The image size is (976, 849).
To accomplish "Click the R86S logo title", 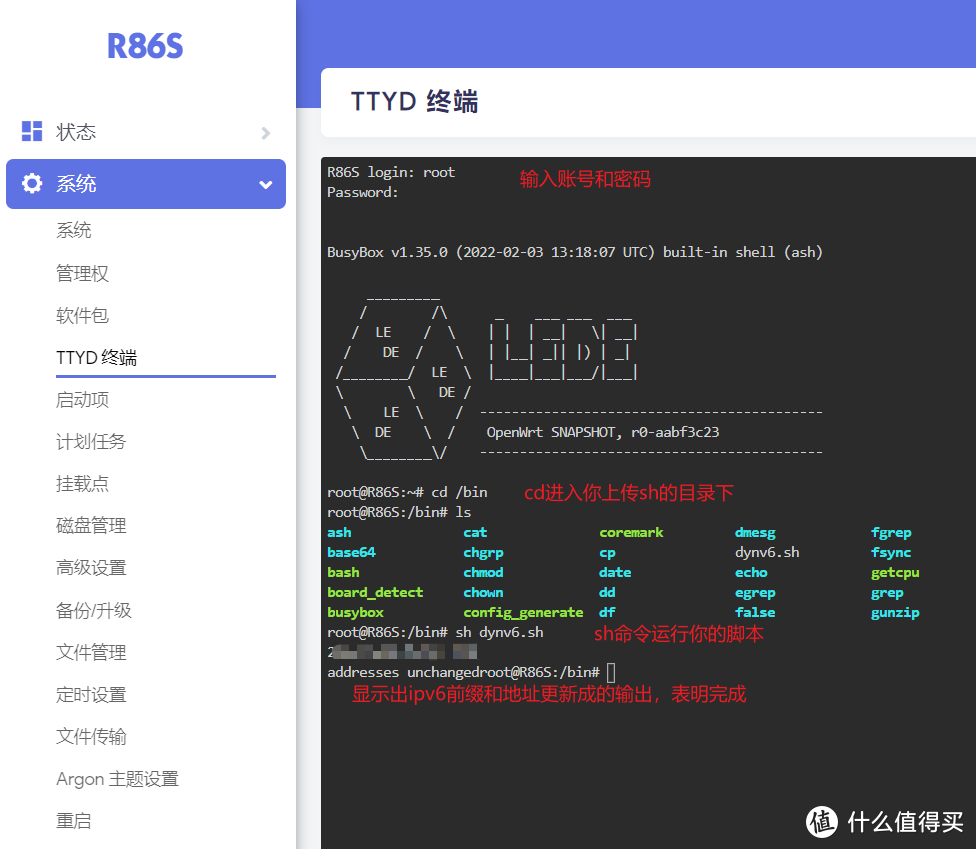I will pos(146,46).
